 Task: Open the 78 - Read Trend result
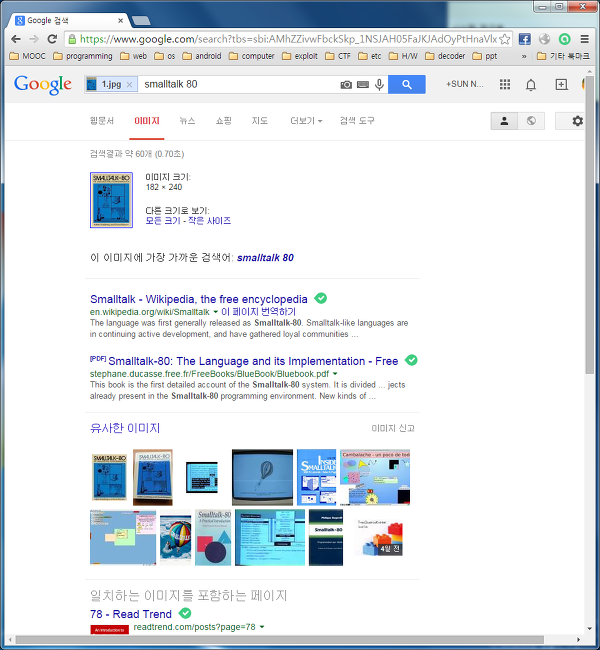131,614
